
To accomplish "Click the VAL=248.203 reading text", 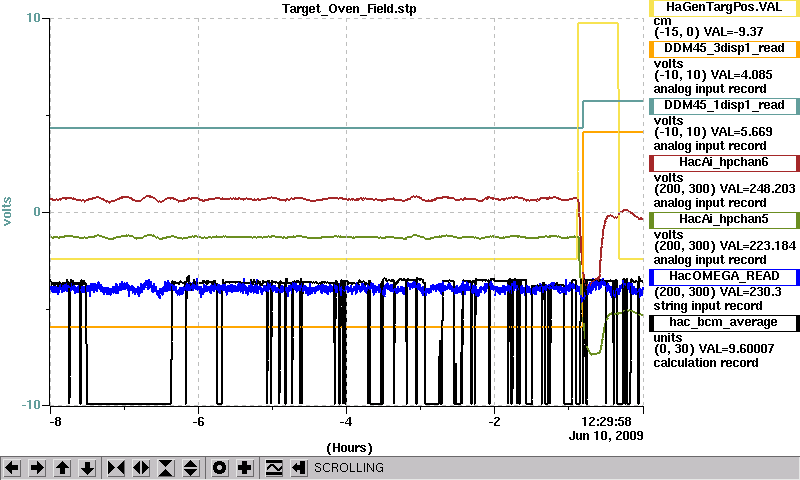I will [758, 189].
